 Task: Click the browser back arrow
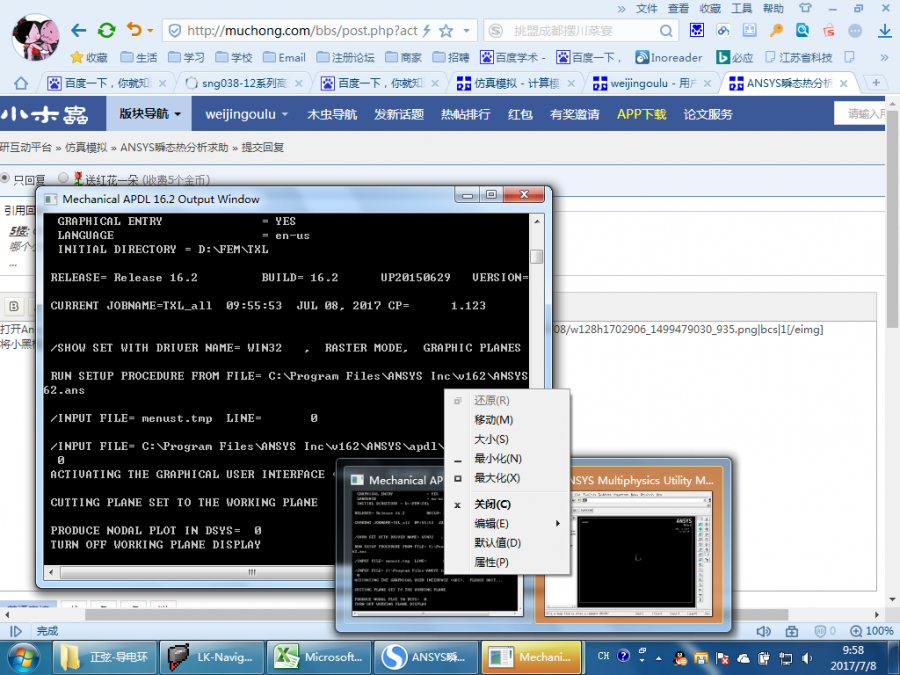[x=78, y=30]
